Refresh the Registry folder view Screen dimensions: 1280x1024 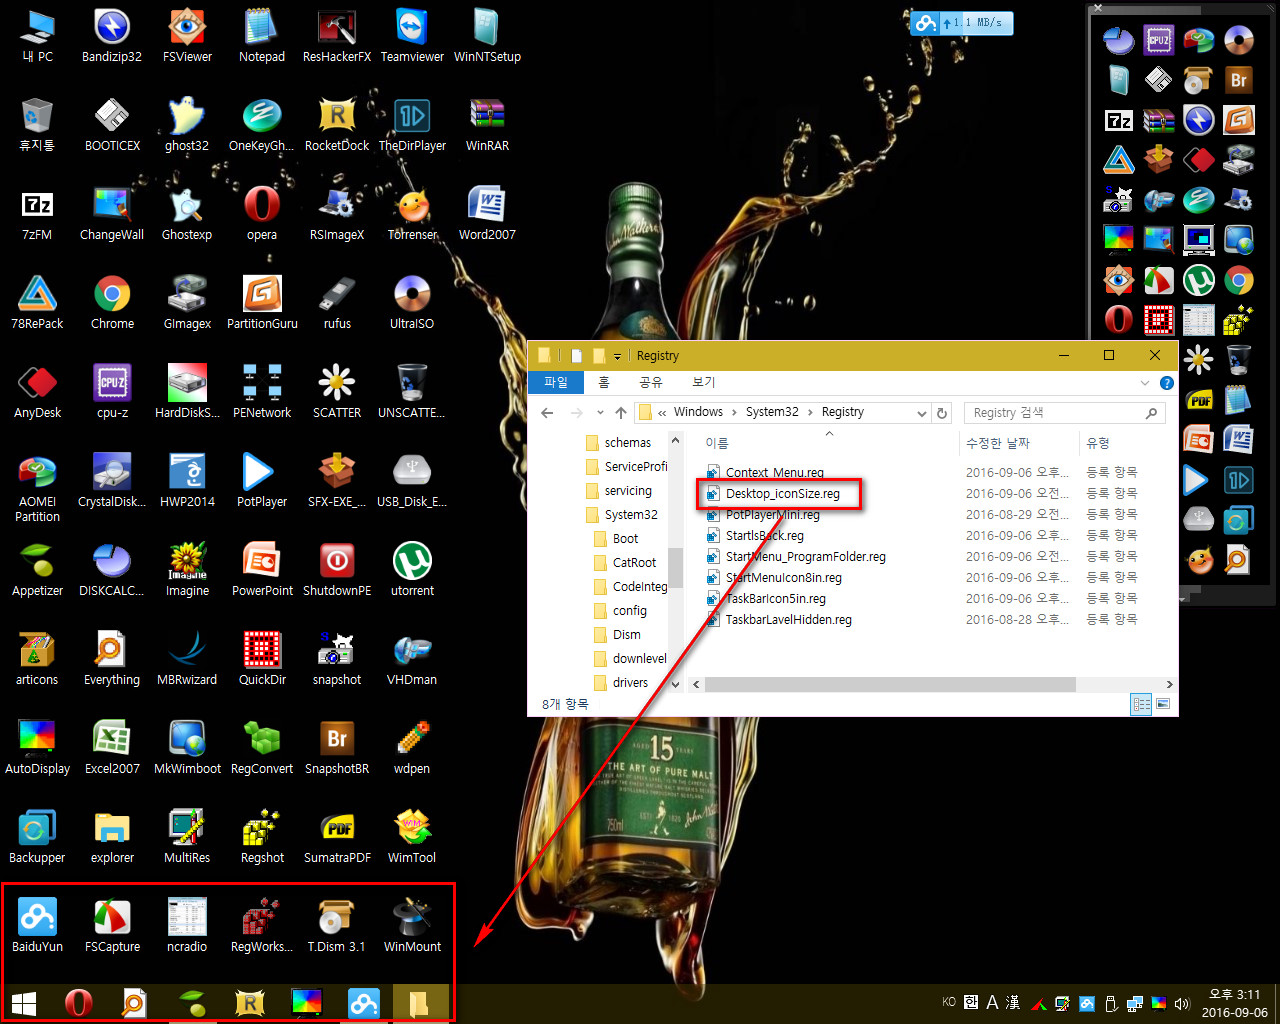942,412
